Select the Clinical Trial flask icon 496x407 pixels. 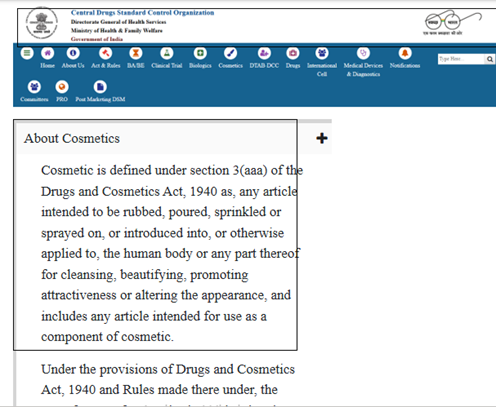tap(167, 53)
